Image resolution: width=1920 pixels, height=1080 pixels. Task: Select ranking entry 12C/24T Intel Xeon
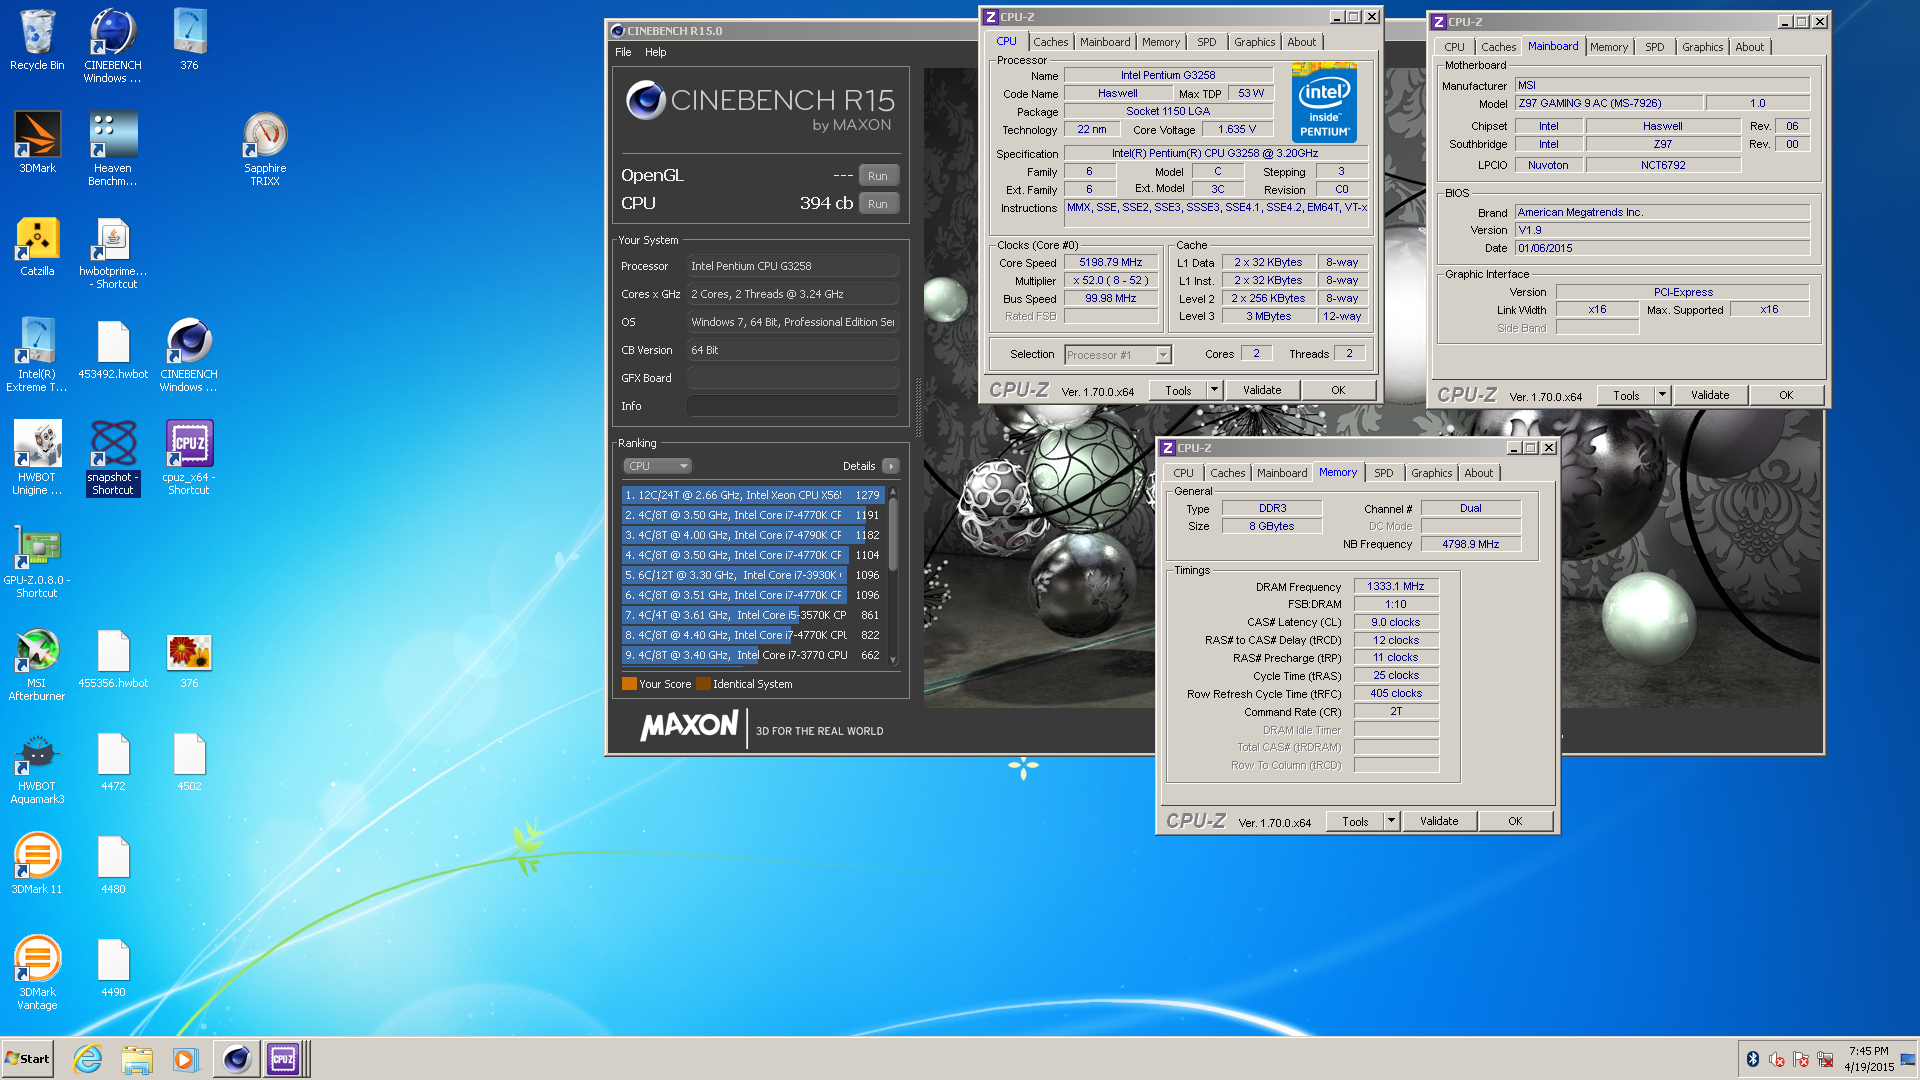coord(752,495)
